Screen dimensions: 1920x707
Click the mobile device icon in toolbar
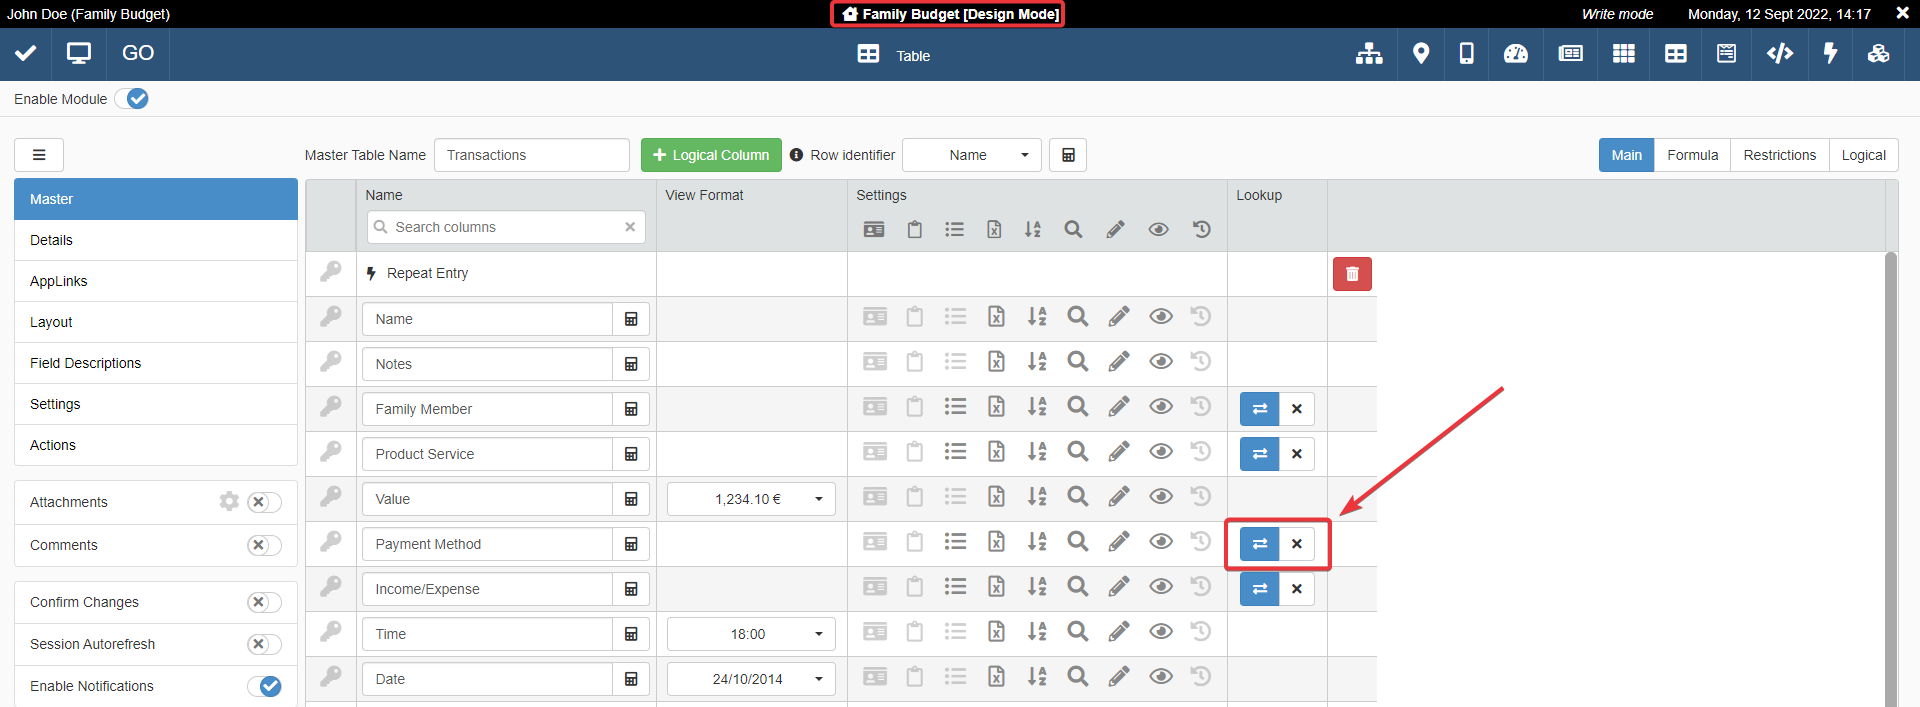click(1466, 54)
